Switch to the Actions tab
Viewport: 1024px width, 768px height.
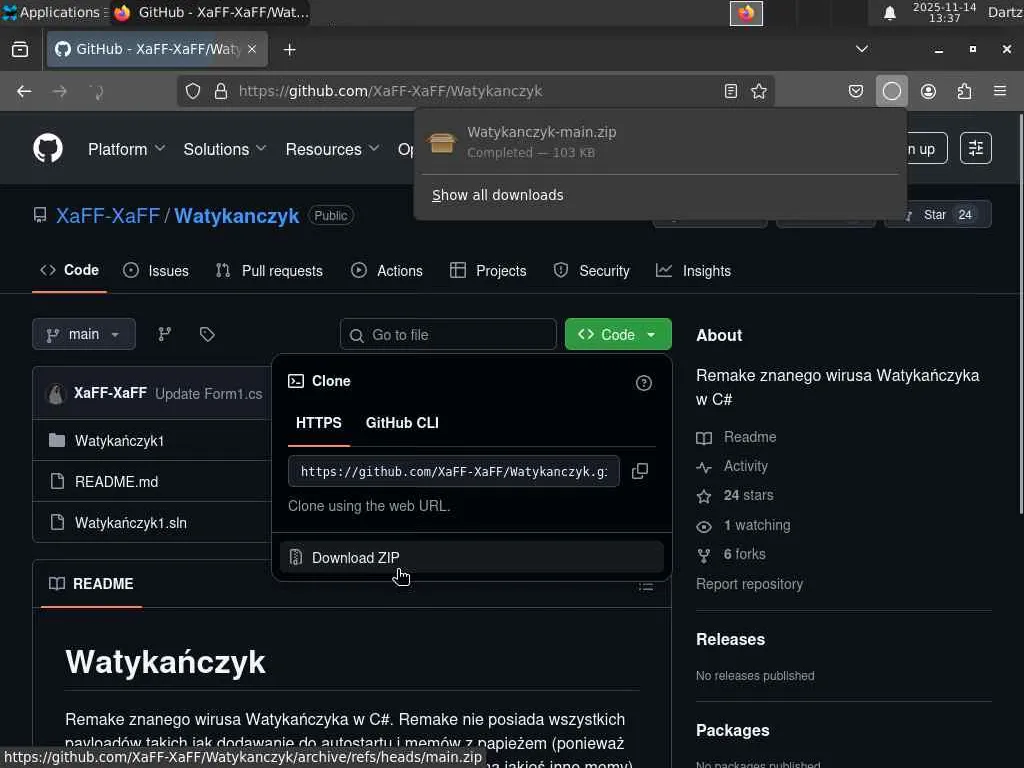click(387, 270)
